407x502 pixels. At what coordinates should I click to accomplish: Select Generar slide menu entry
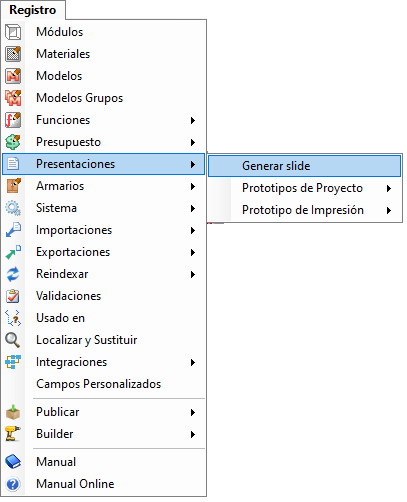[304, 166]
